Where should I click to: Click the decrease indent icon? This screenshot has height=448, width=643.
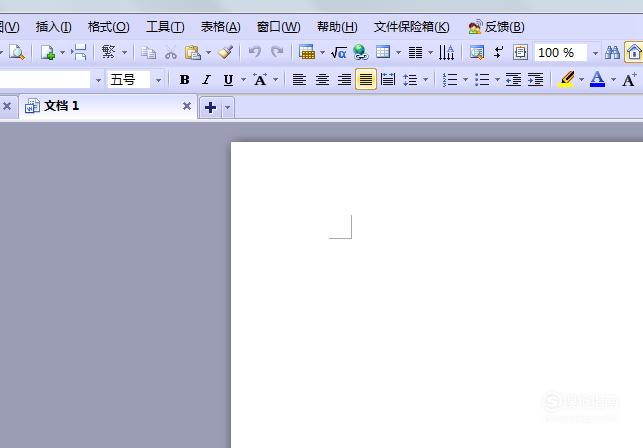point(513,79)
